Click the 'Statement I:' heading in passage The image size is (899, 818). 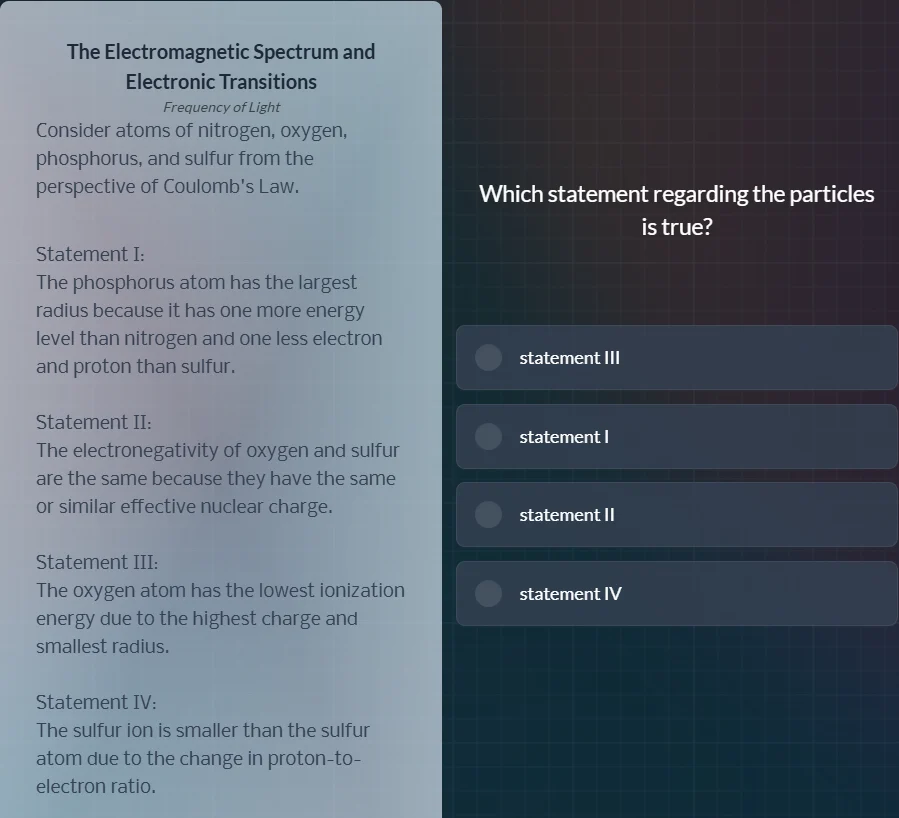(90, 254)
